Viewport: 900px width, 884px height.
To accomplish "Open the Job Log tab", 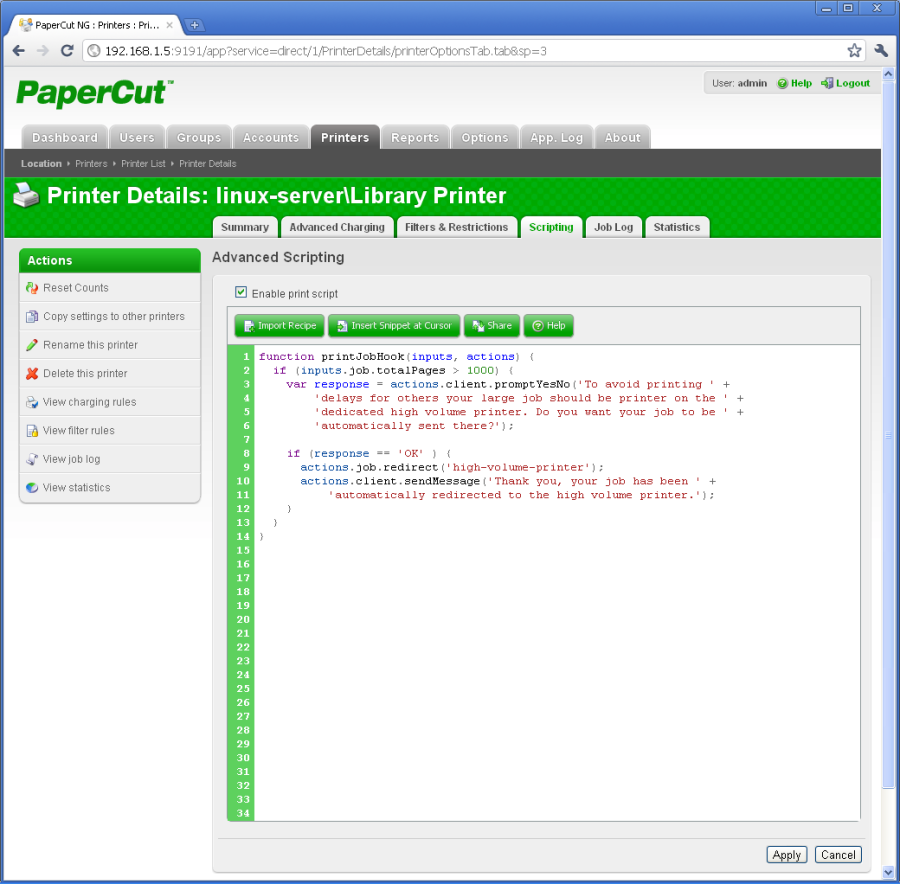I will [613, 227].
